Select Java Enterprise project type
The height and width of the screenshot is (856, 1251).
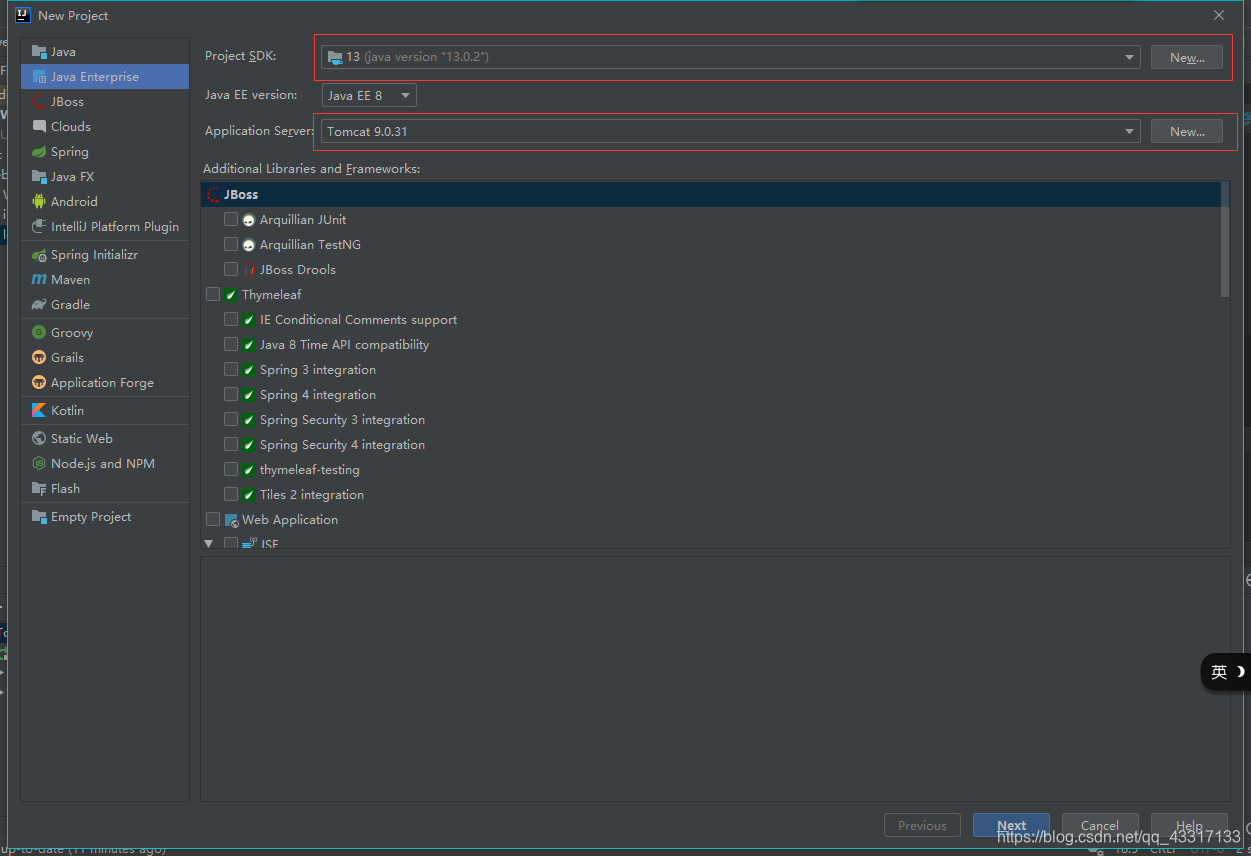(x=105, y=77)
